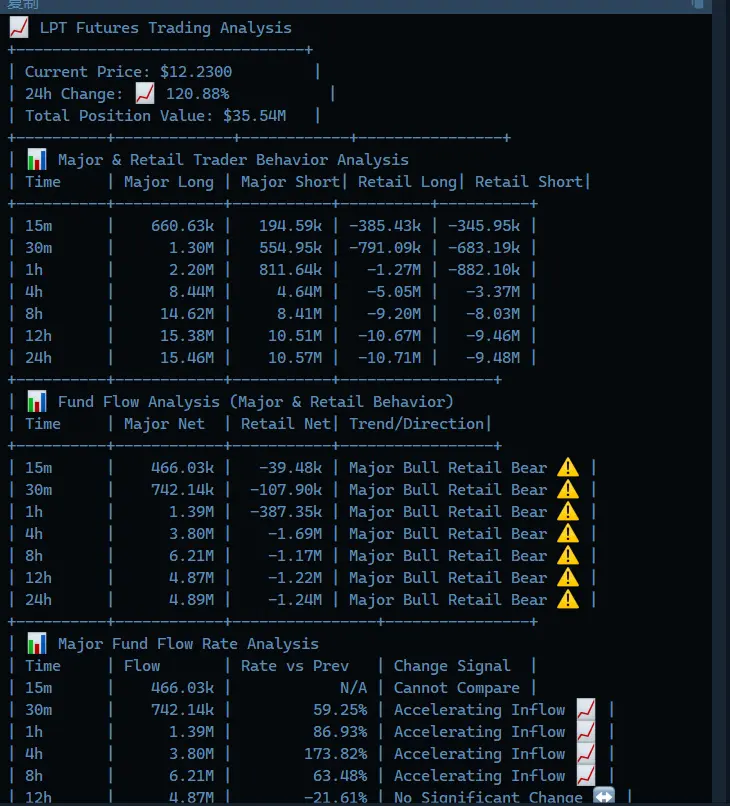This screenshot has height=806, width=730.
Task: Select the -1.69M Retail Net value
Action: tap(295, 534)
